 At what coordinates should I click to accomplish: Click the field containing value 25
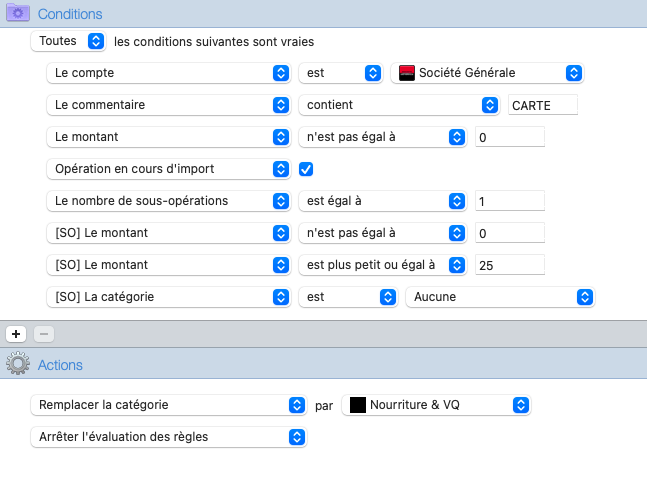click(510, 265)
